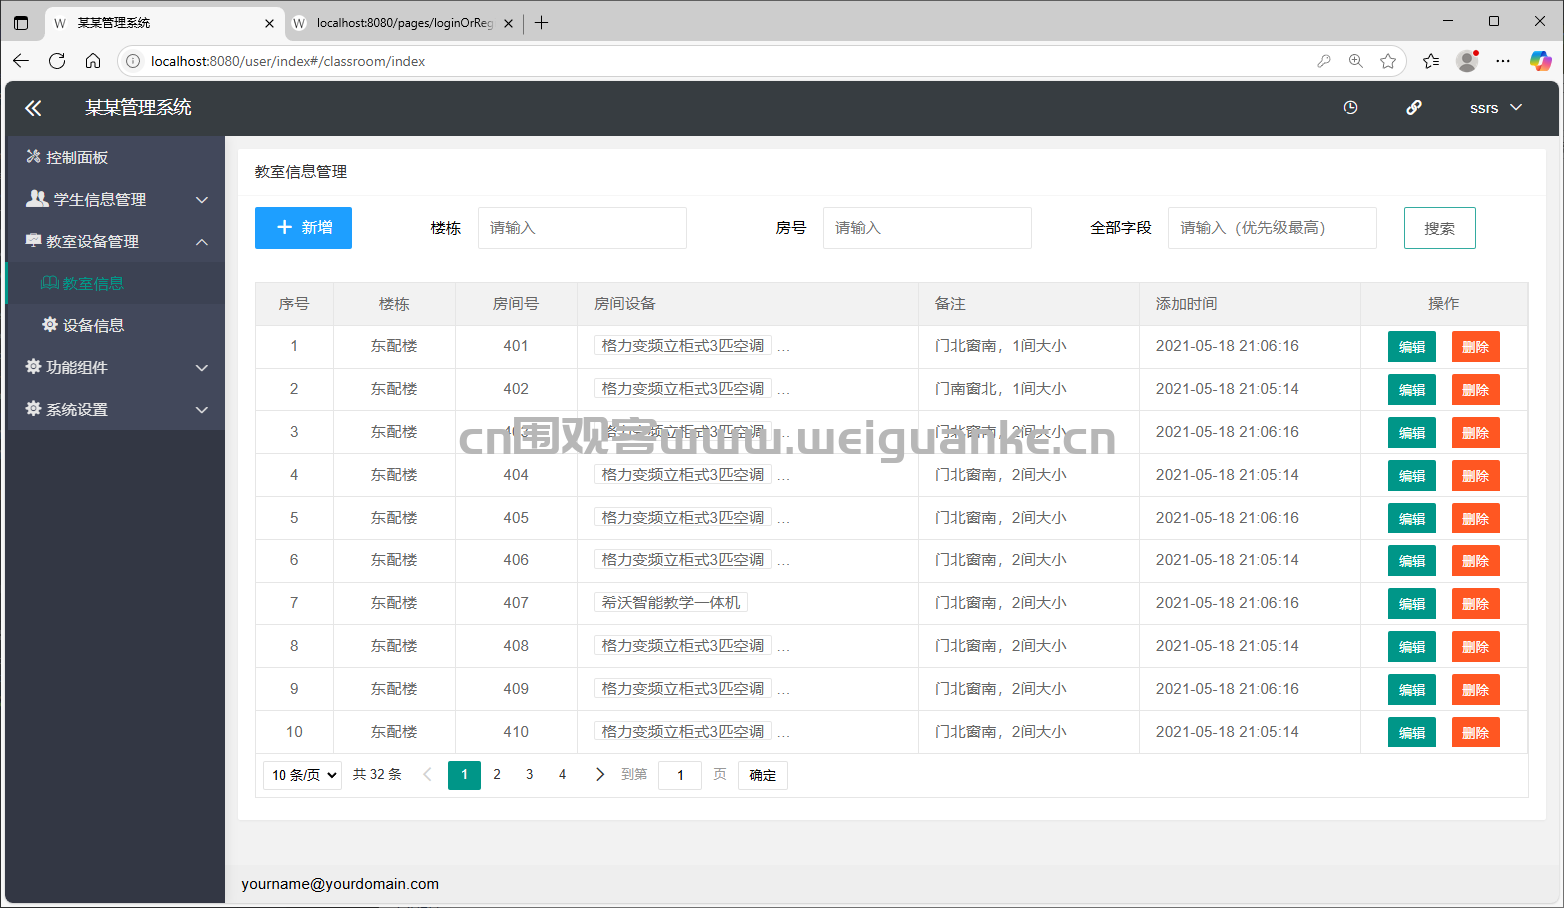Click the 搜索 search button
This screenshot has width=1564, height=908.
coord(1439,228)
